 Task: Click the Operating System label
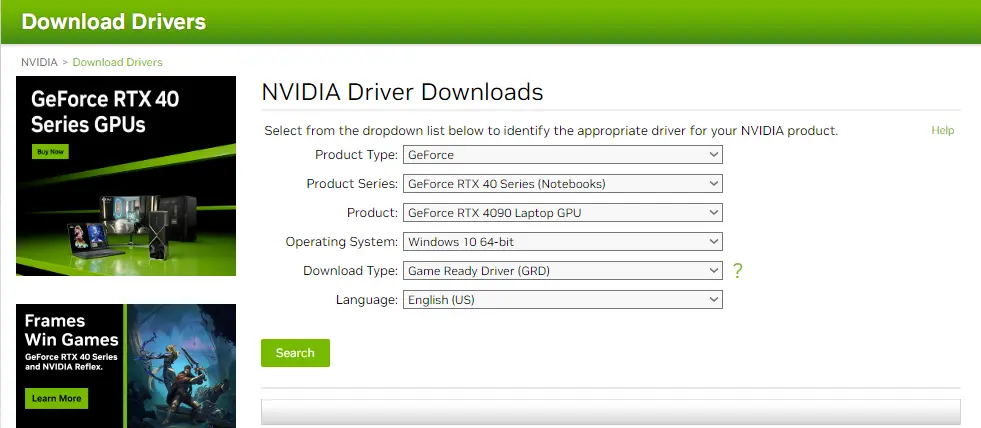point(342,242)
